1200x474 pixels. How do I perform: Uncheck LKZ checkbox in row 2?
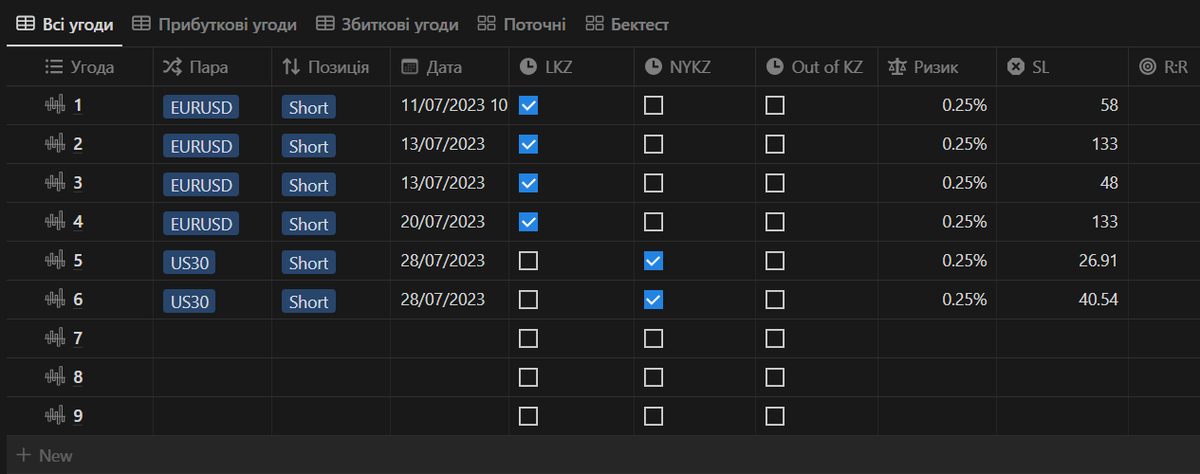[x=529, y=144]
